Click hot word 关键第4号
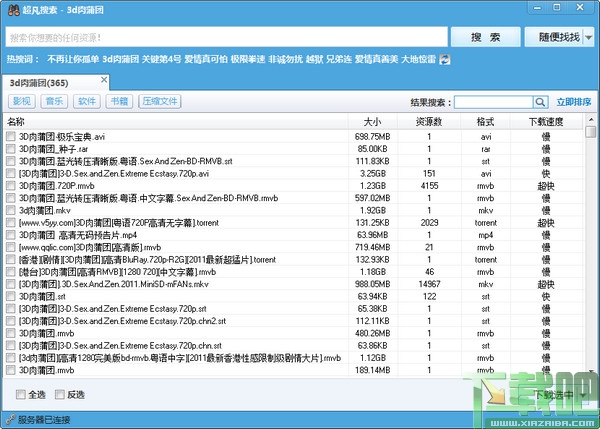The image size is (600, 429). (x=161, y=59)
